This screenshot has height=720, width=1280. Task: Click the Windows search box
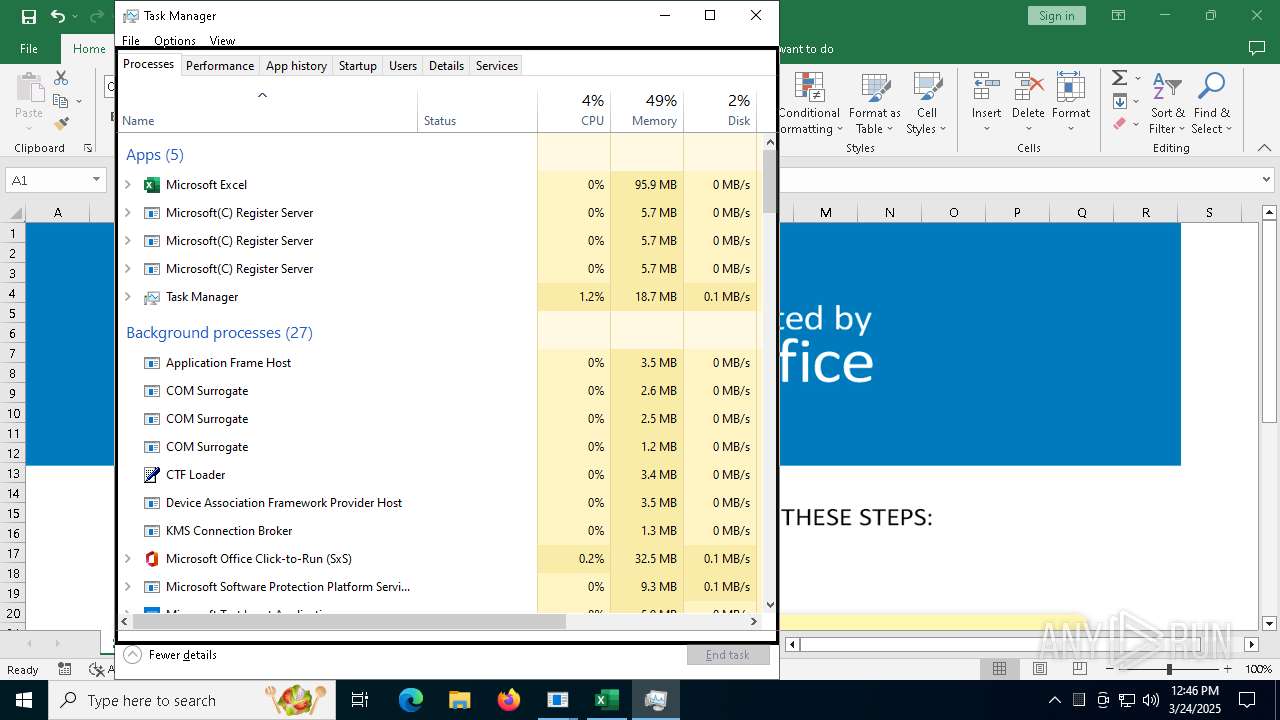click(192, 700)
